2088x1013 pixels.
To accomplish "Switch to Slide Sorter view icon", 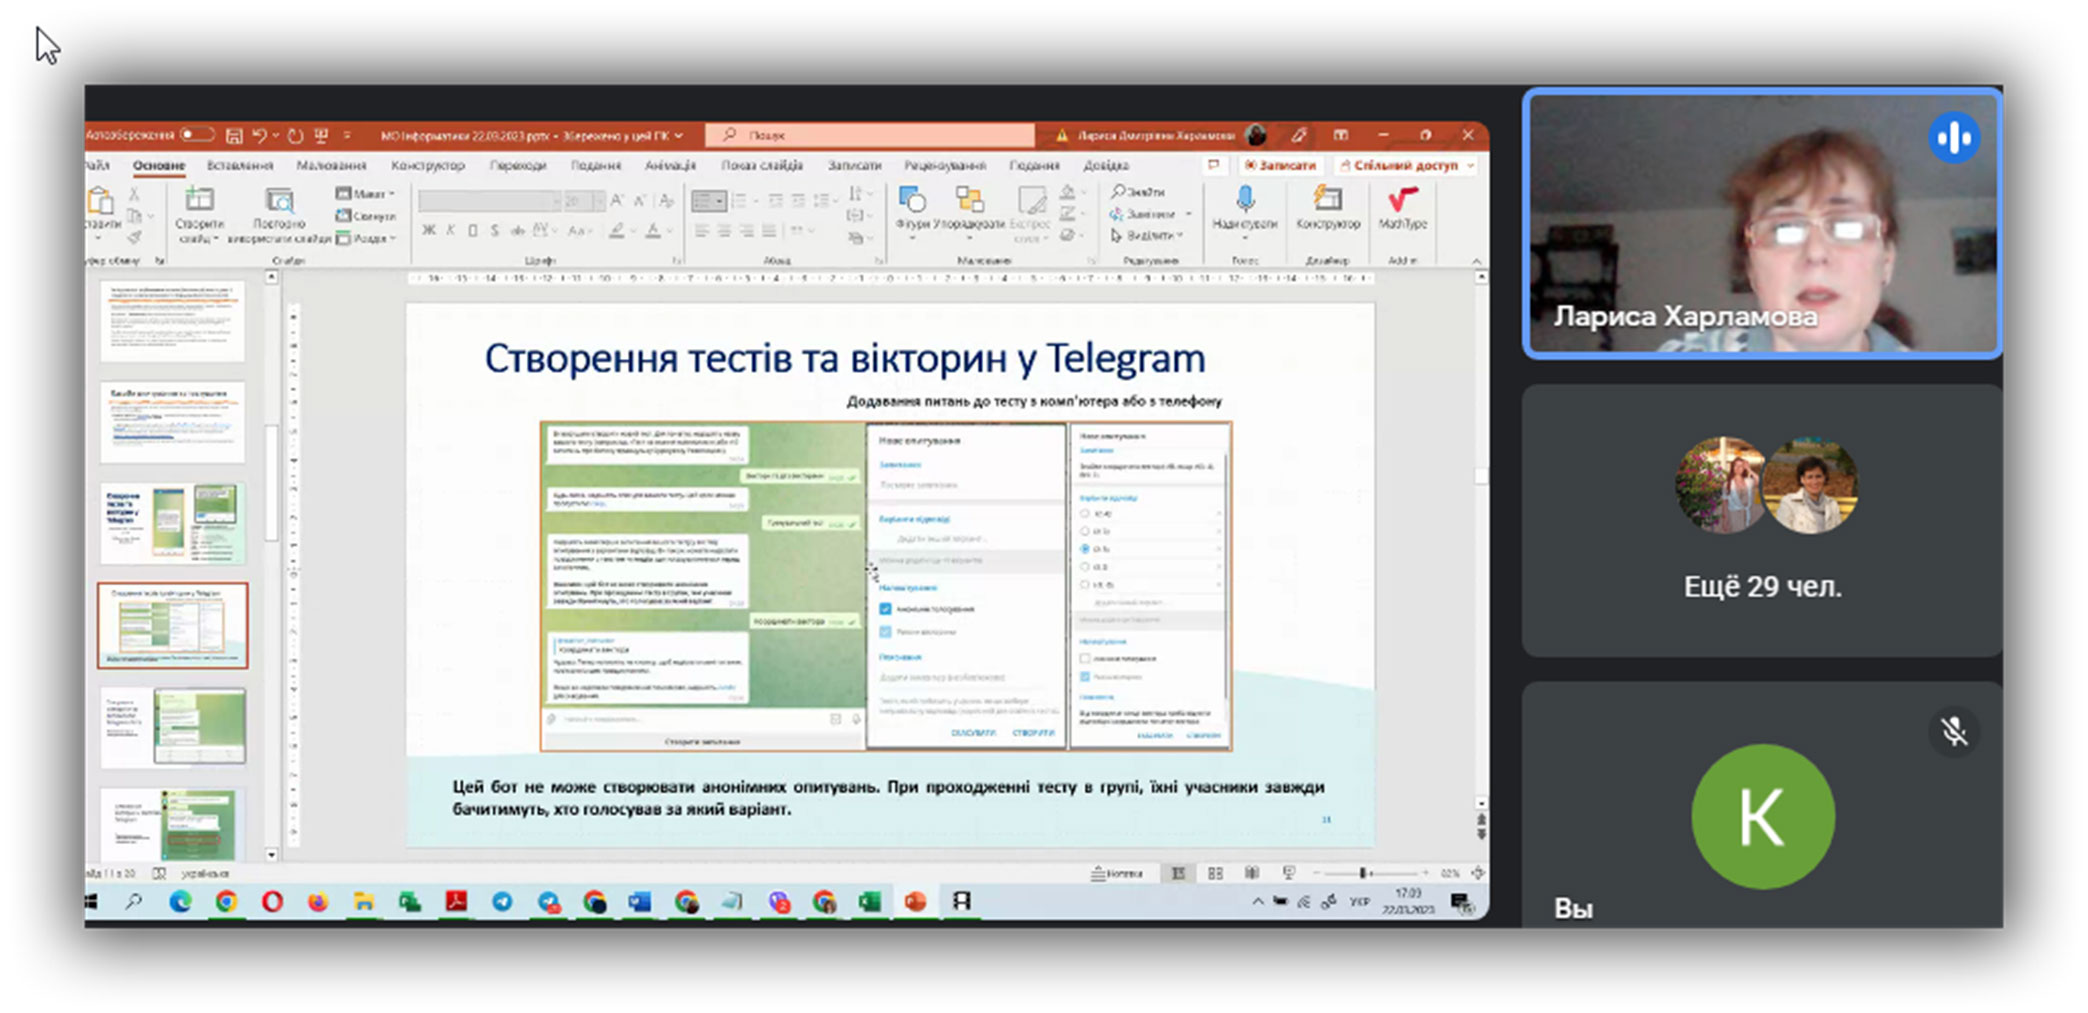I will [x=1215, y=873].
